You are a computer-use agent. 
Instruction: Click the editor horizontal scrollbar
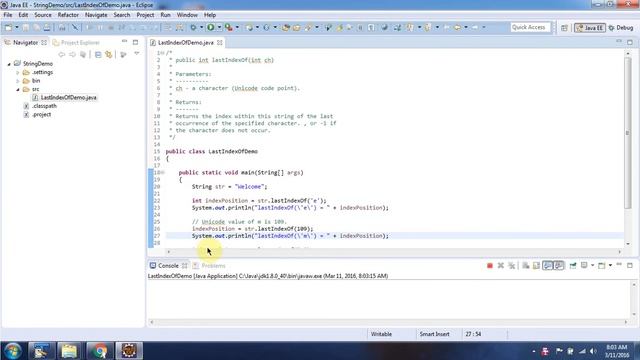pyautogui.click(x=394, y=252)
